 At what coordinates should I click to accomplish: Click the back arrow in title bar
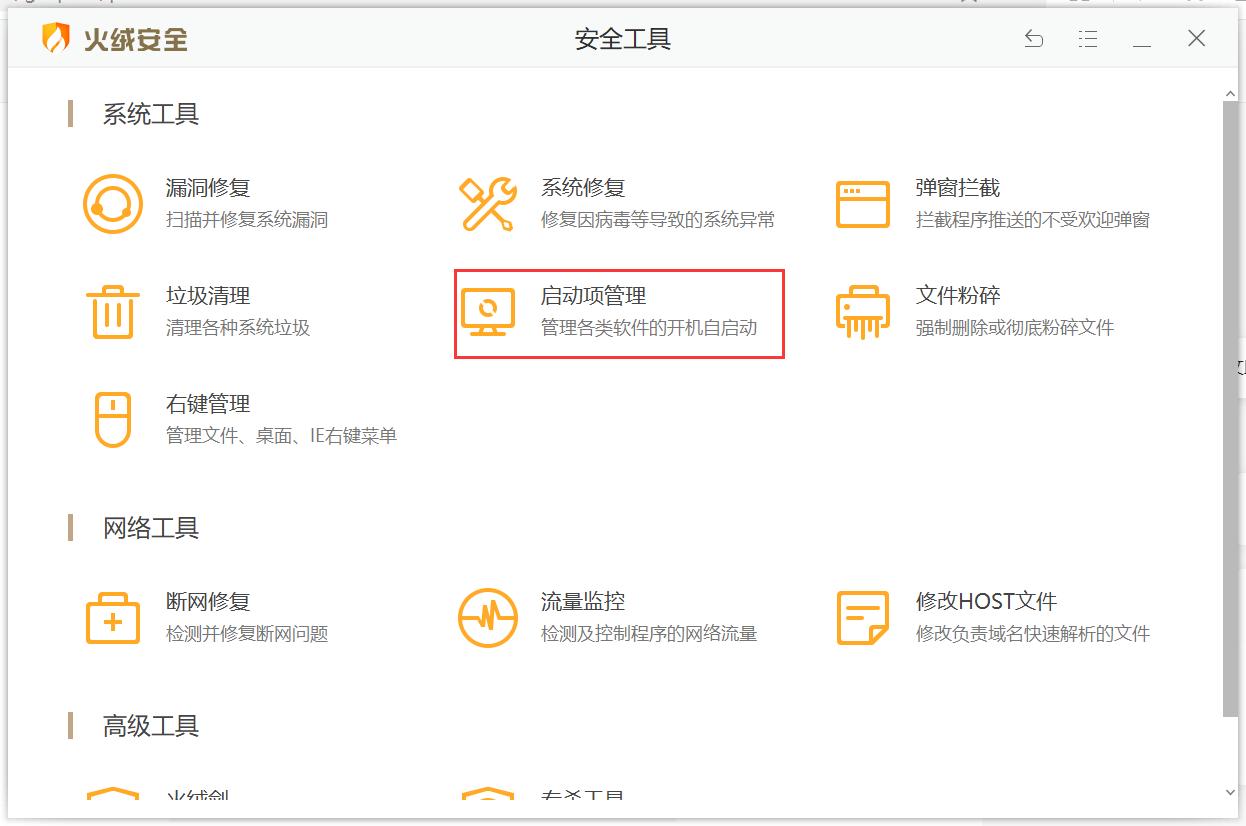click(1034, 38)
